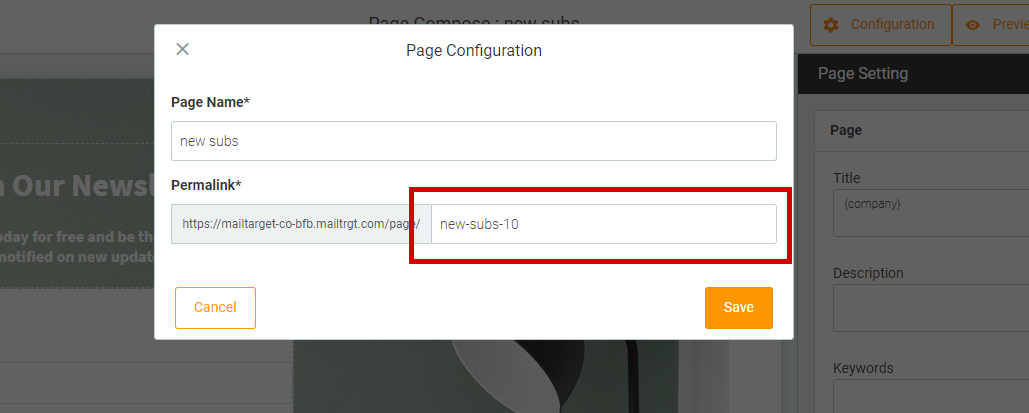Click the Title label in Page Setting
Image resolution: width=1029 pixels, height=413 pixels.
click(847, 178)
